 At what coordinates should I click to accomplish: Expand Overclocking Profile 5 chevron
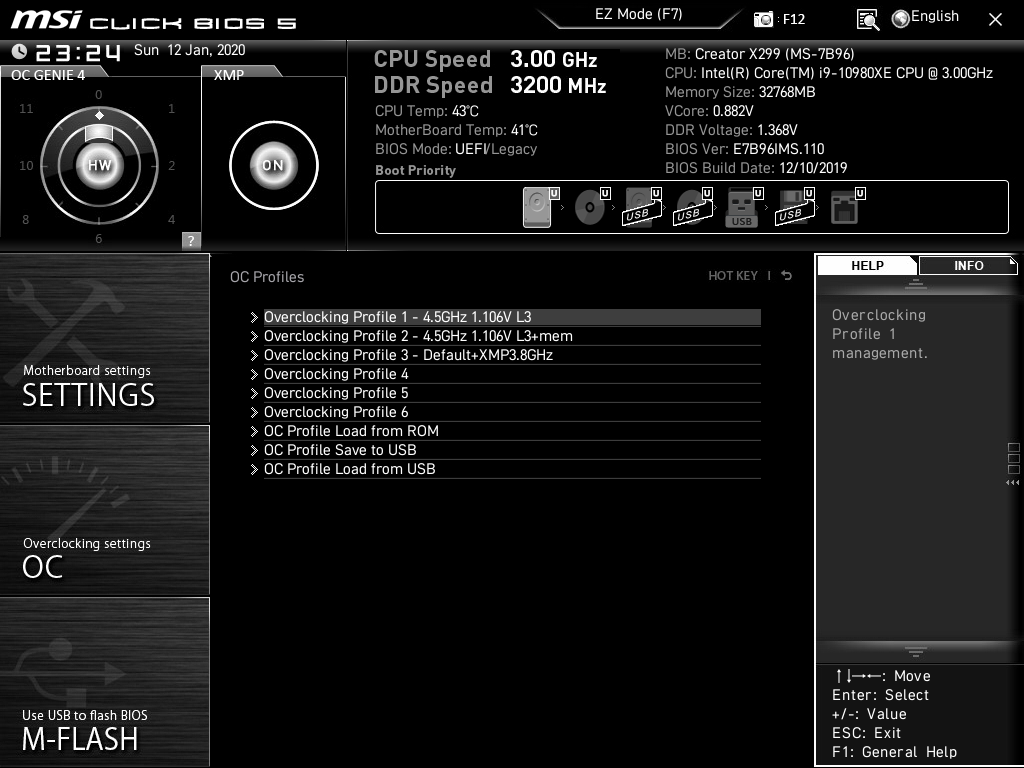click(x=254, y=393)
